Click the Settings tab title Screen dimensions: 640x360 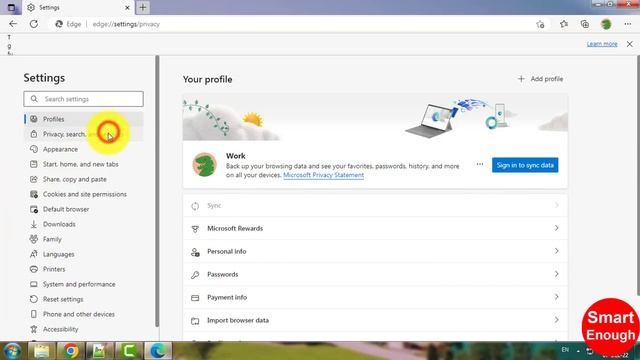[x=49, y=8]
